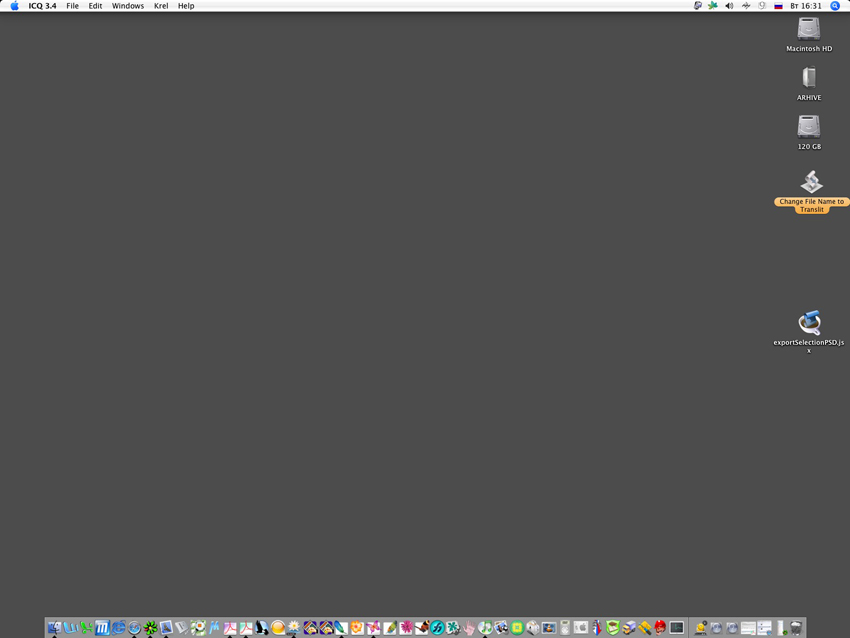Screen dimensions: 850x638
Task: Open the ICQ green flower Dock icon
Action: coord(150,628)
